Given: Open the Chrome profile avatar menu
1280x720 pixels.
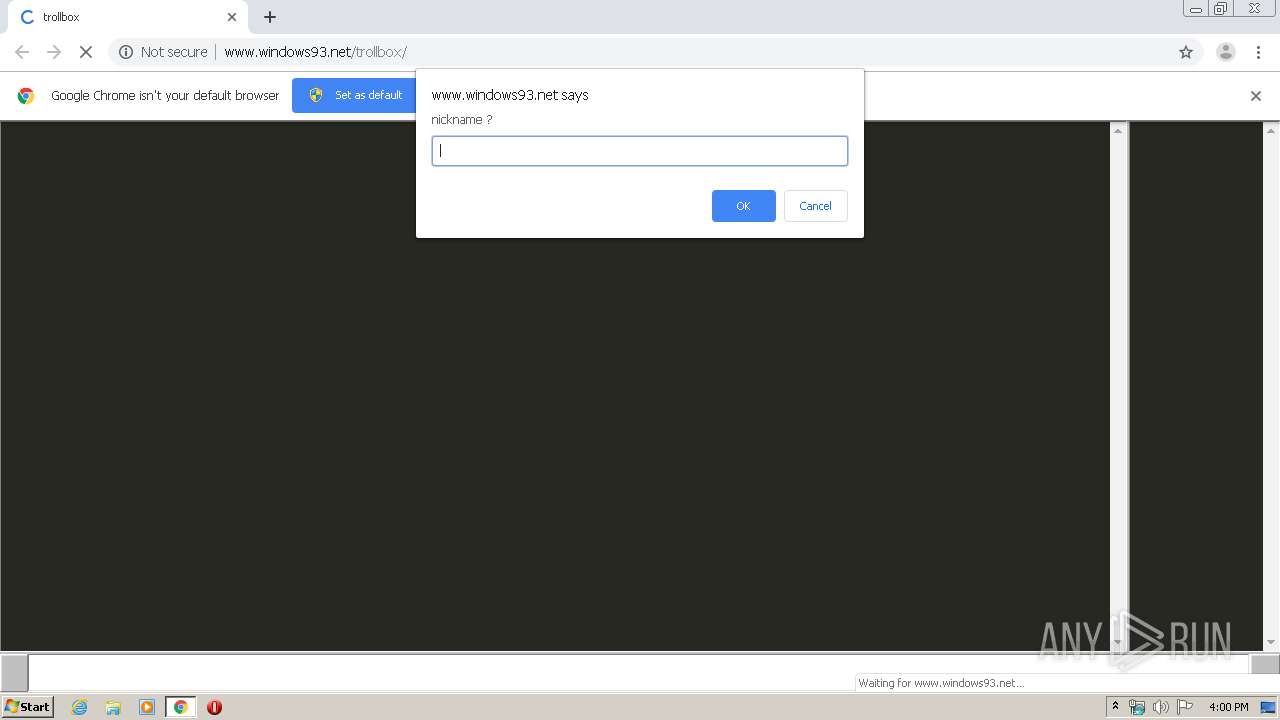Looking at the screenshot, I should coord(1226,52).
